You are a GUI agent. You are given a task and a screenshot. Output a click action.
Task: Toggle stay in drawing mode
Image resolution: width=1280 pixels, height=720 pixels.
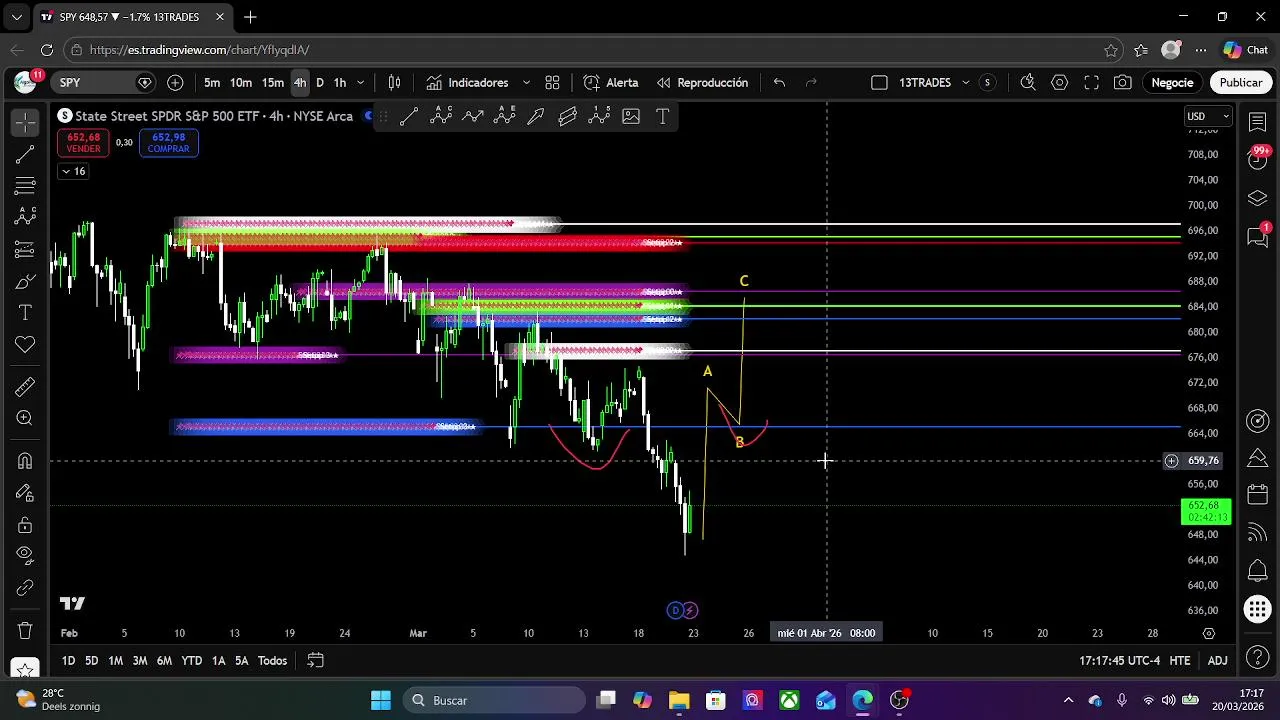pos(25,493)
